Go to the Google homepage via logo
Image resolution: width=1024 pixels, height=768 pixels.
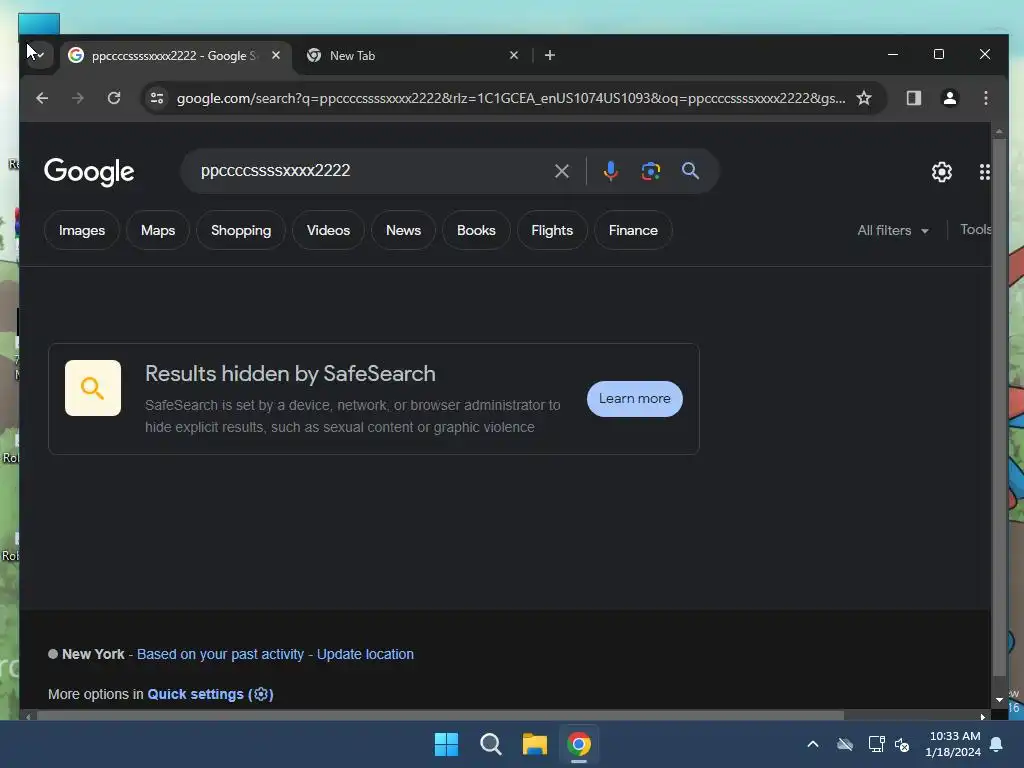pyautogui.click(x=89, y=172)
